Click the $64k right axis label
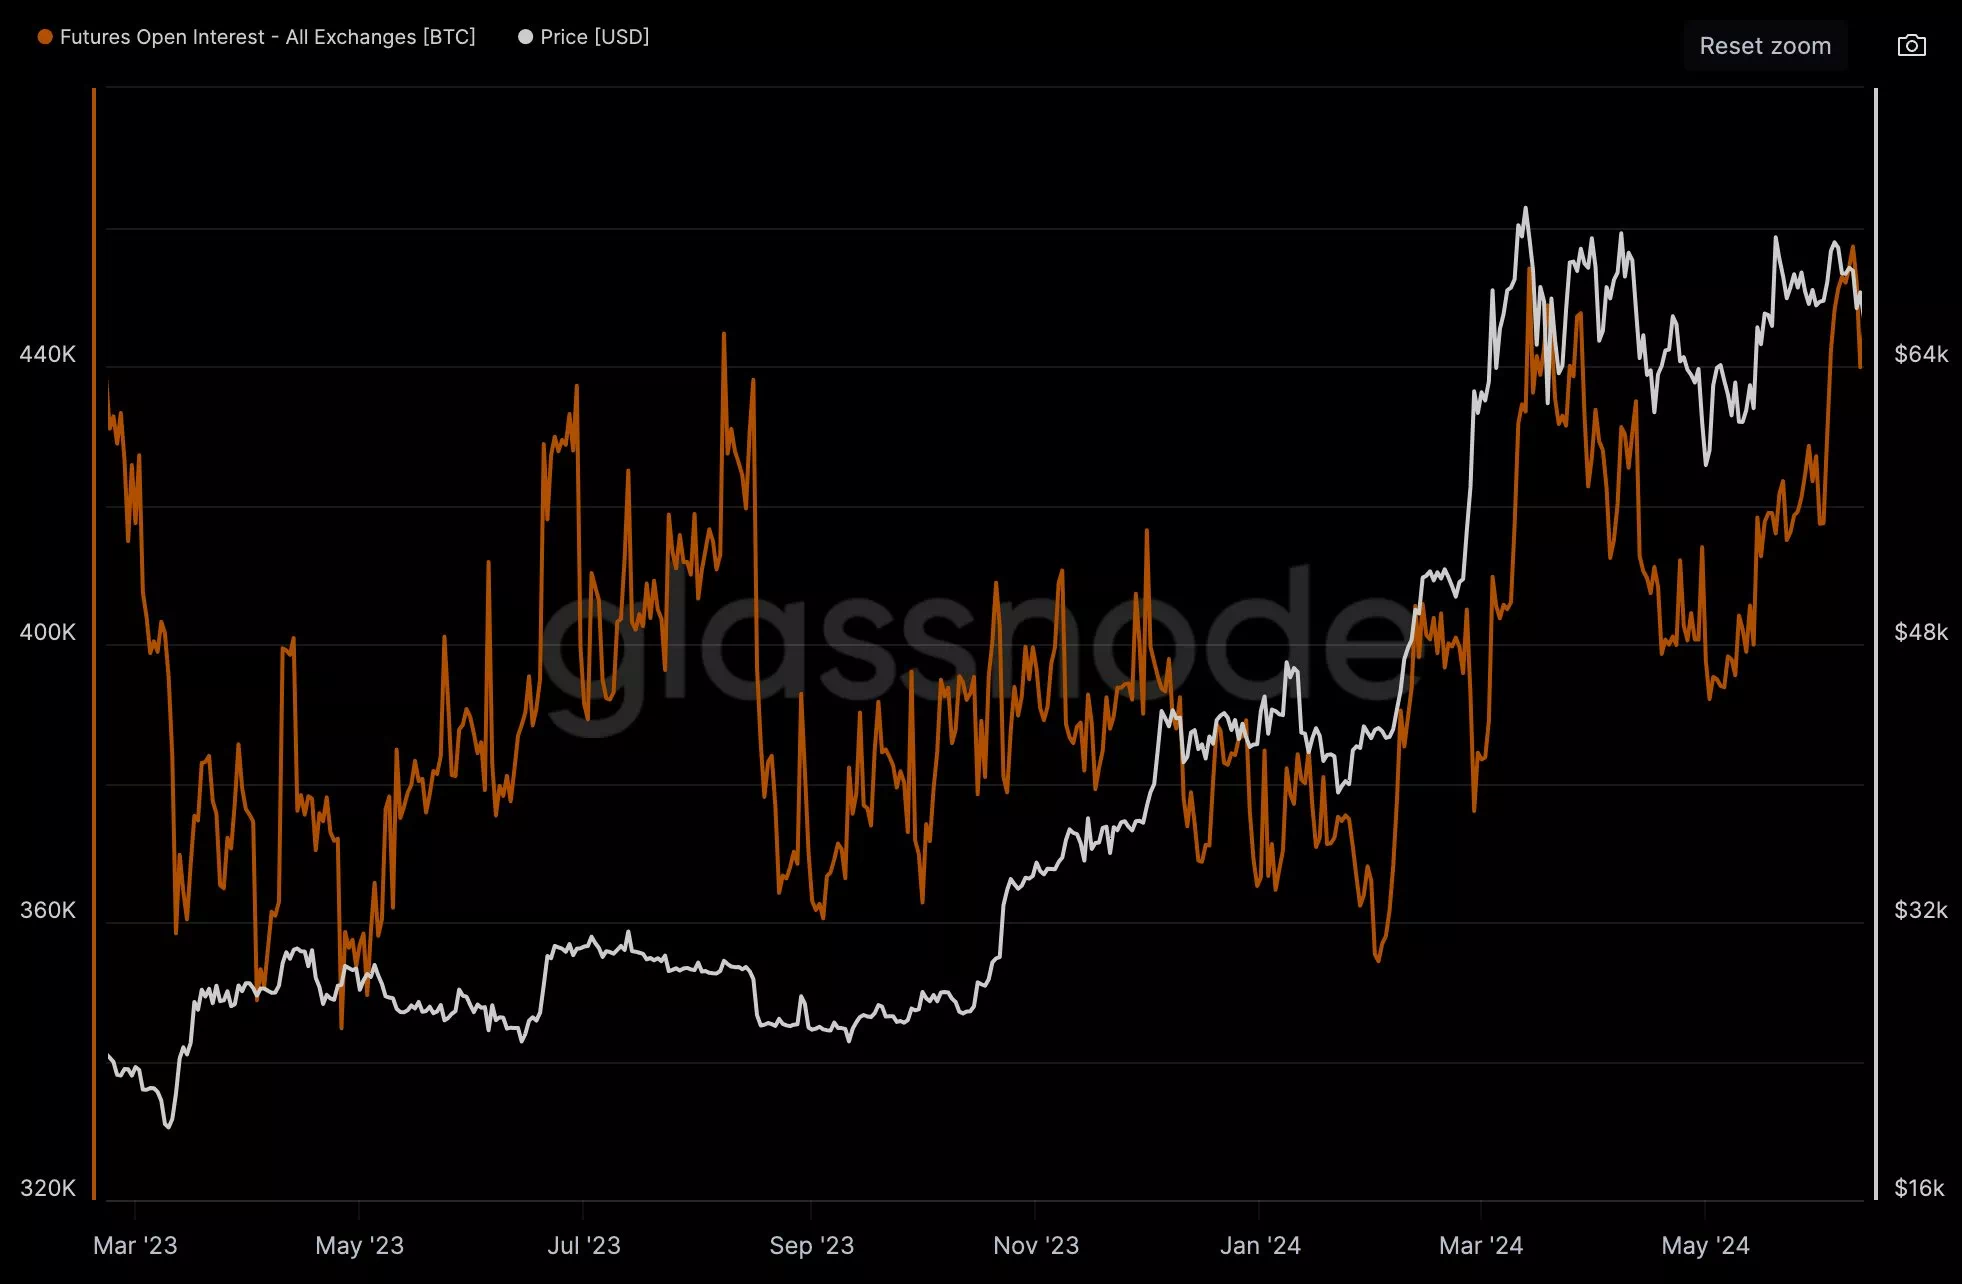The width and height of the screenshot is (1962, 1284). click(1921, 354)
